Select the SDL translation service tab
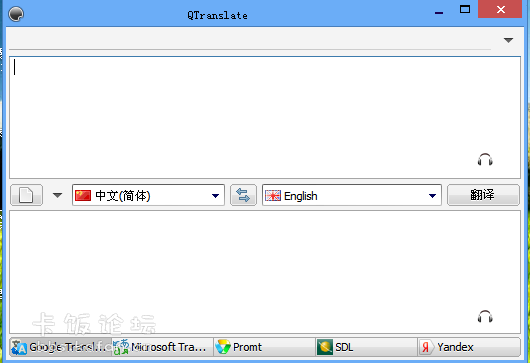This screenshot has height=363, width=530. pyautogui.click(x=366, y=347)
